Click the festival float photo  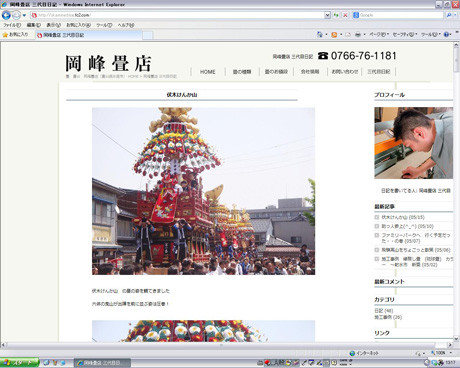coord(203,191)
